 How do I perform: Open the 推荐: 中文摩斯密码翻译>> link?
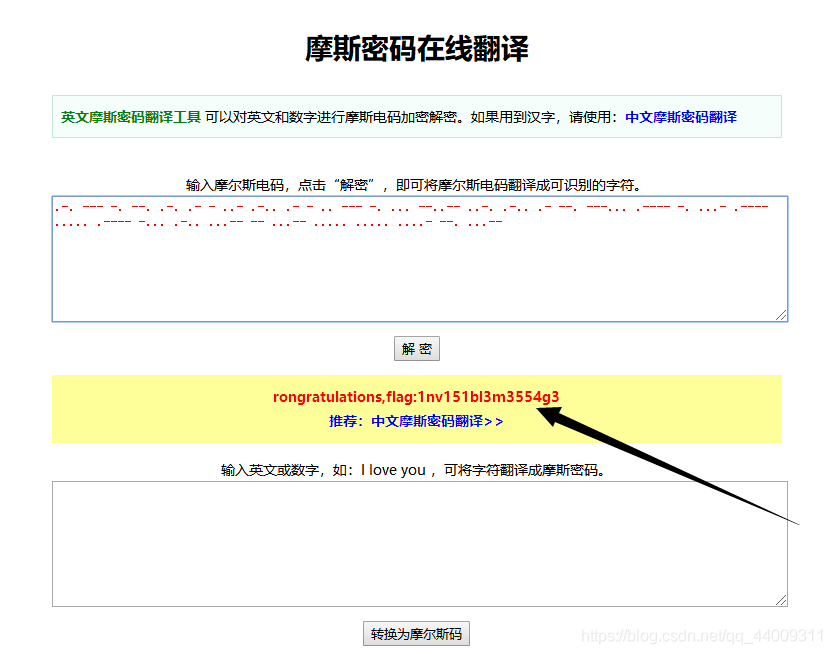pyautogui.click(x=416, y=421)
